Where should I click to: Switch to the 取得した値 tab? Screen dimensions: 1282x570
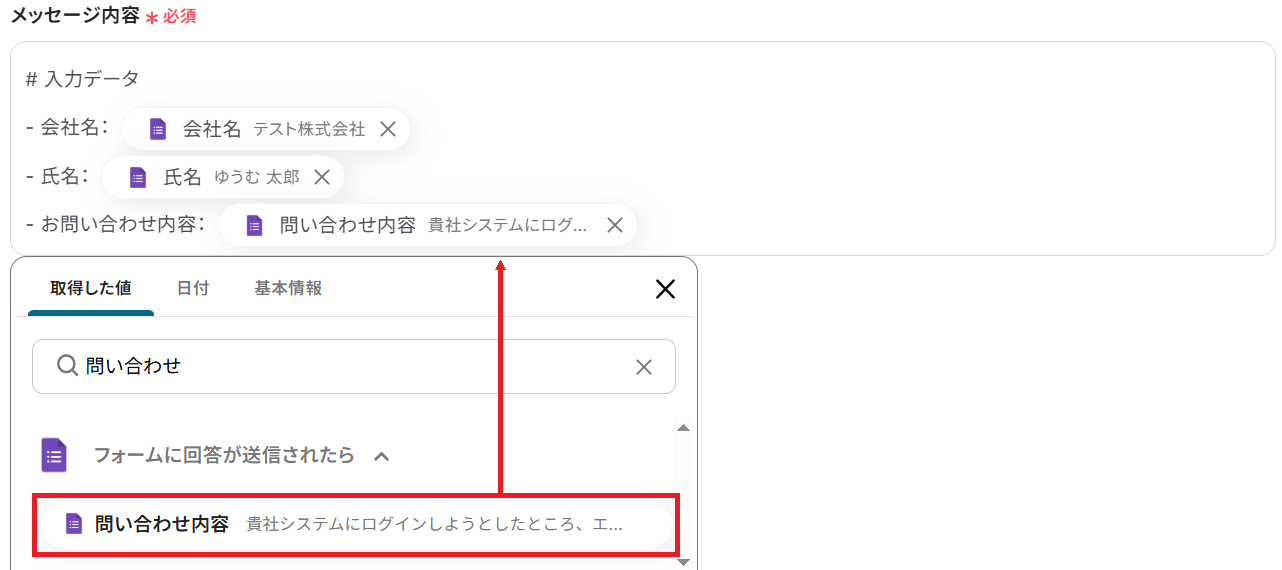coord(90,288)
